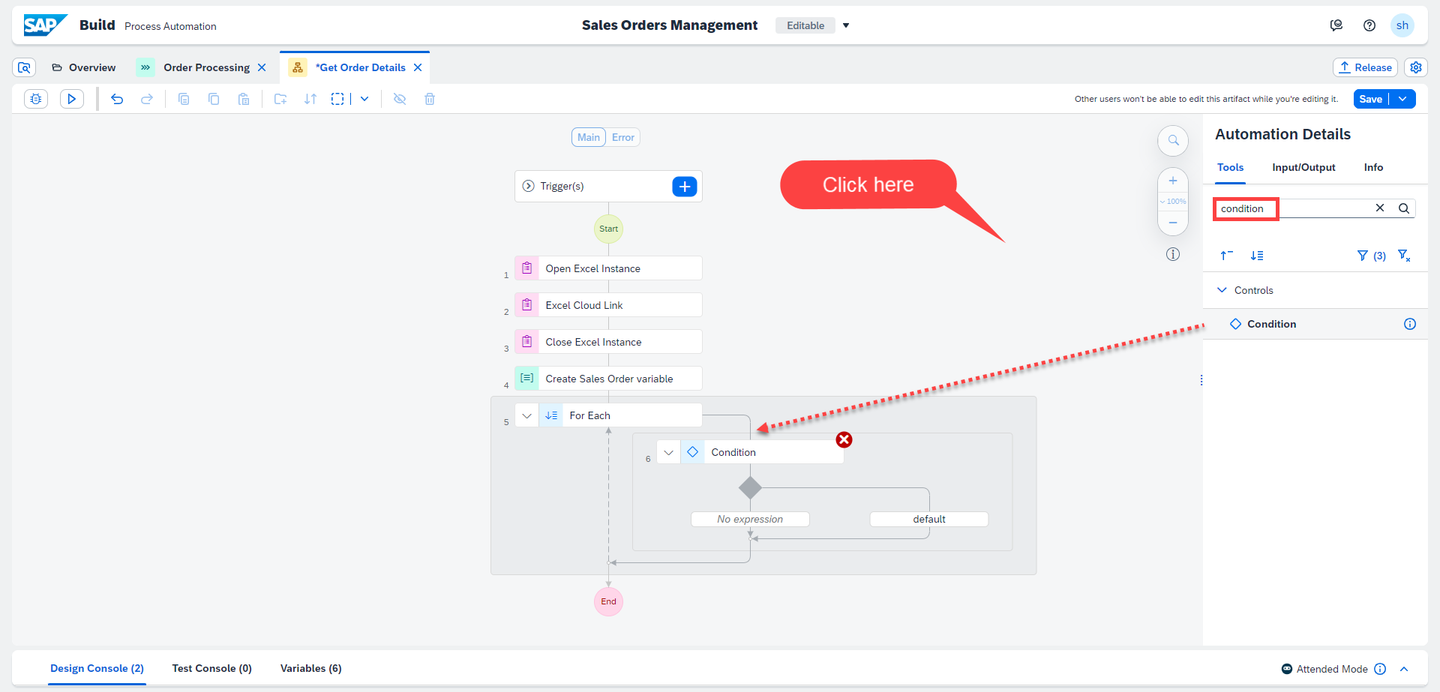The image size is (1440, 692).
Task: Select the End node
Action: coord(608,602)
